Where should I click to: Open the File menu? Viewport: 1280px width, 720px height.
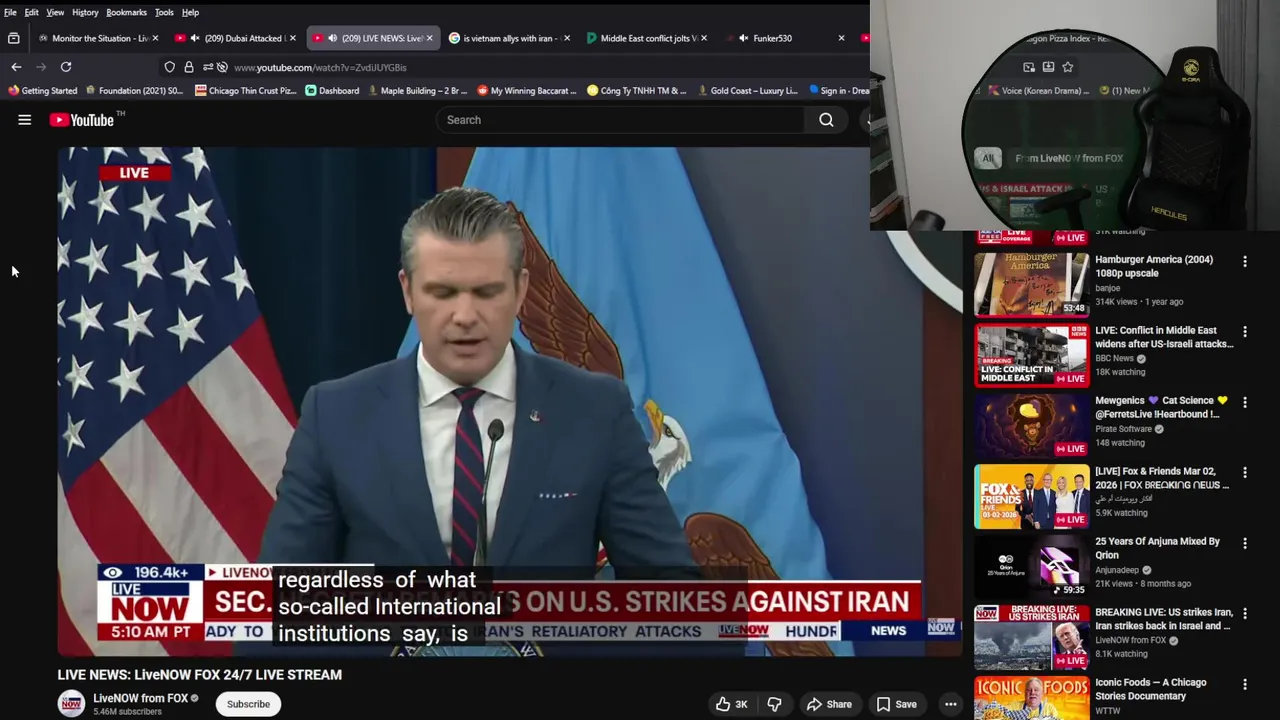(10, 12)
